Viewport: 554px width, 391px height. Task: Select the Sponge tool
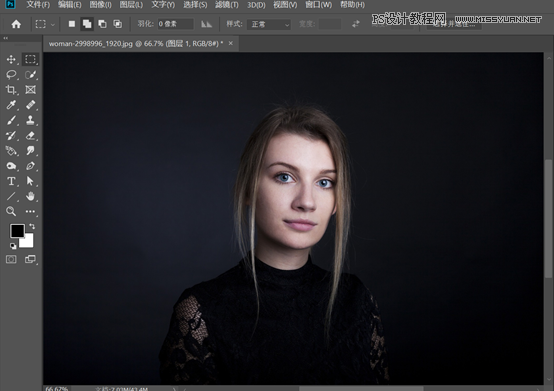pyautogui.click(x=11, y=166)
